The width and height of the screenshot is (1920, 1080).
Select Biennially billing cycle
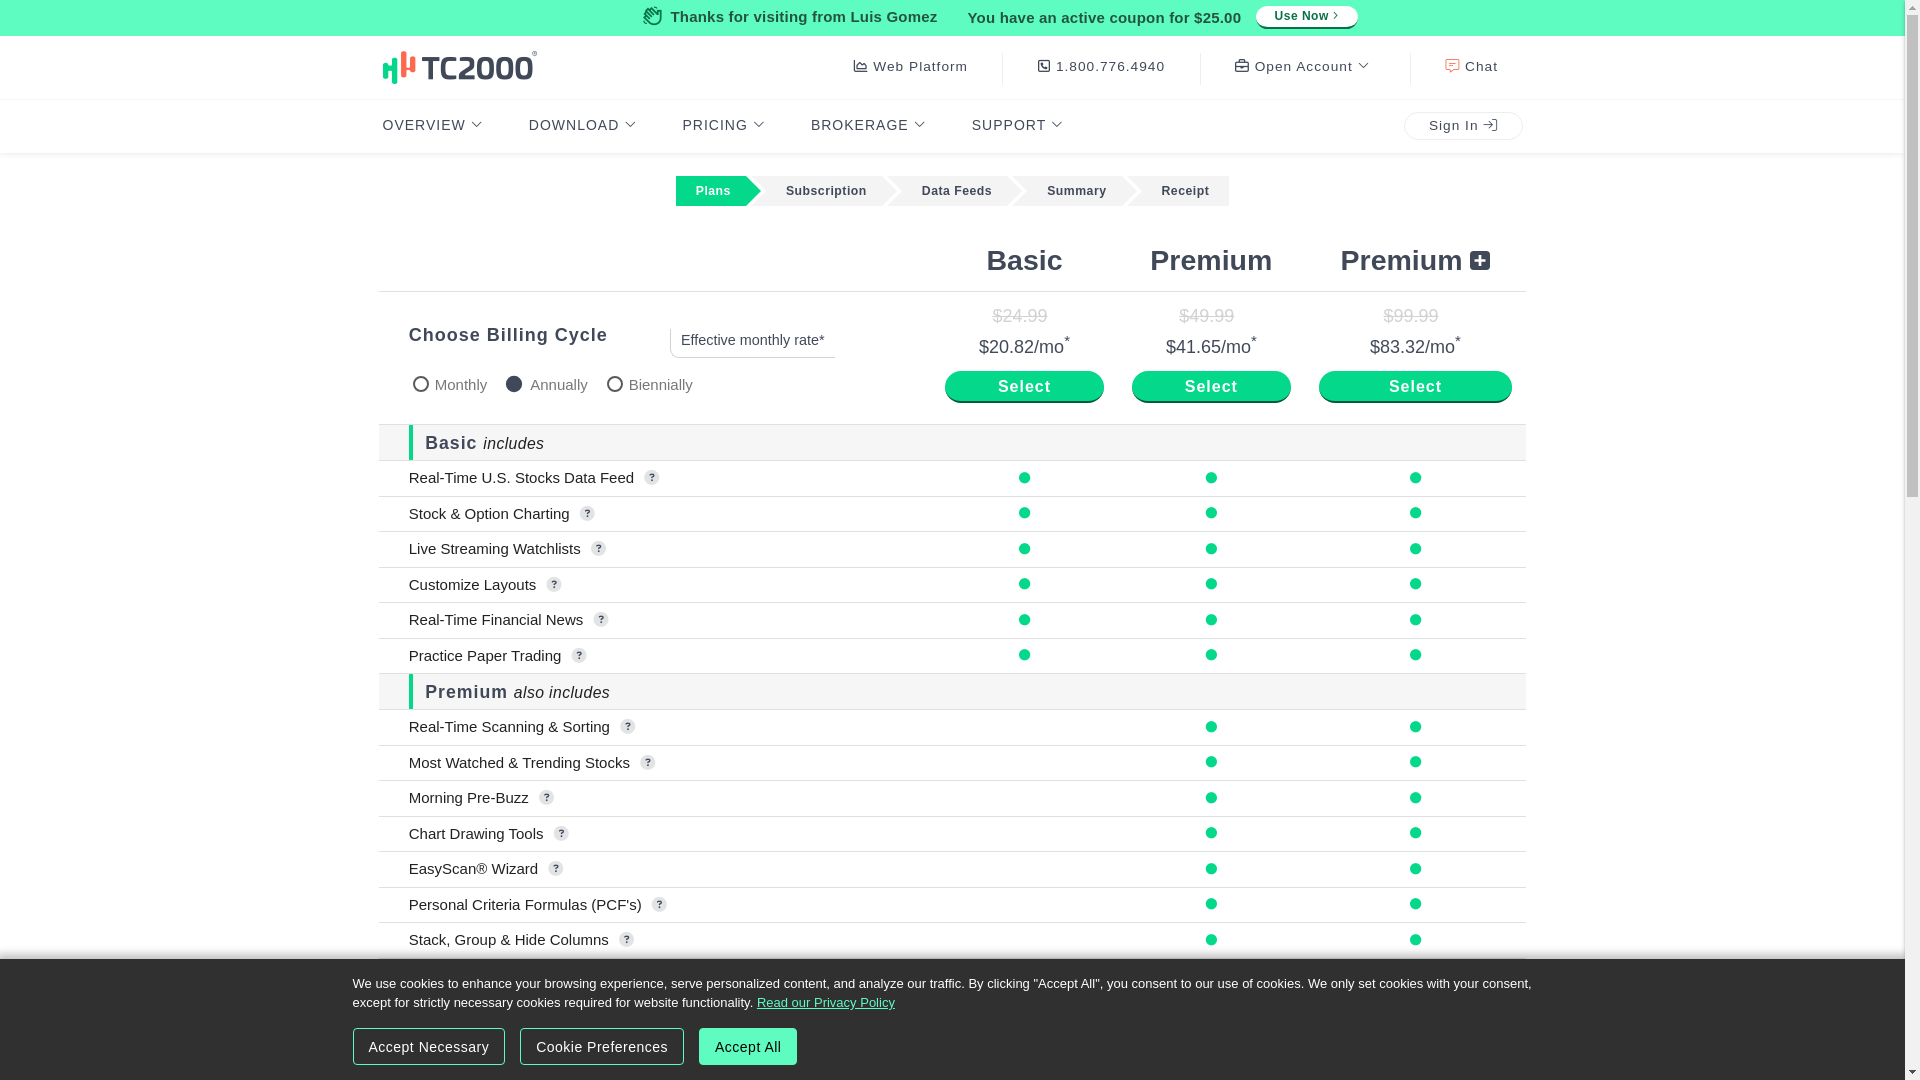tap(615, 384)
